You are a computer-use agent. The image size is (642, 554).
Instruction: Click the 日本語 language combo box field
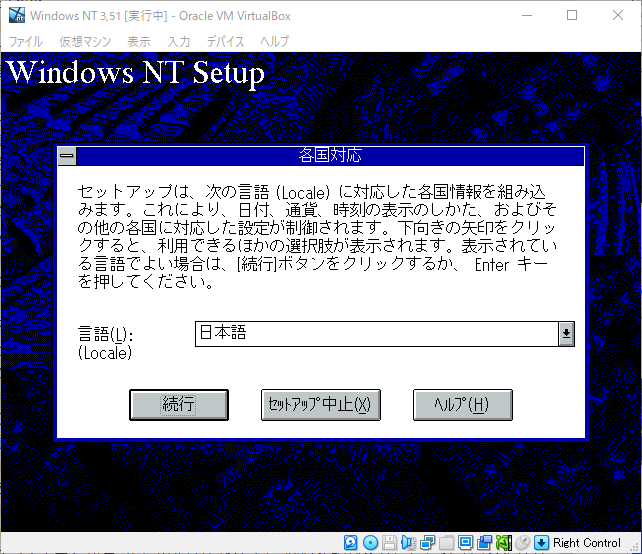pyautogui.click(x=377, y=334)
